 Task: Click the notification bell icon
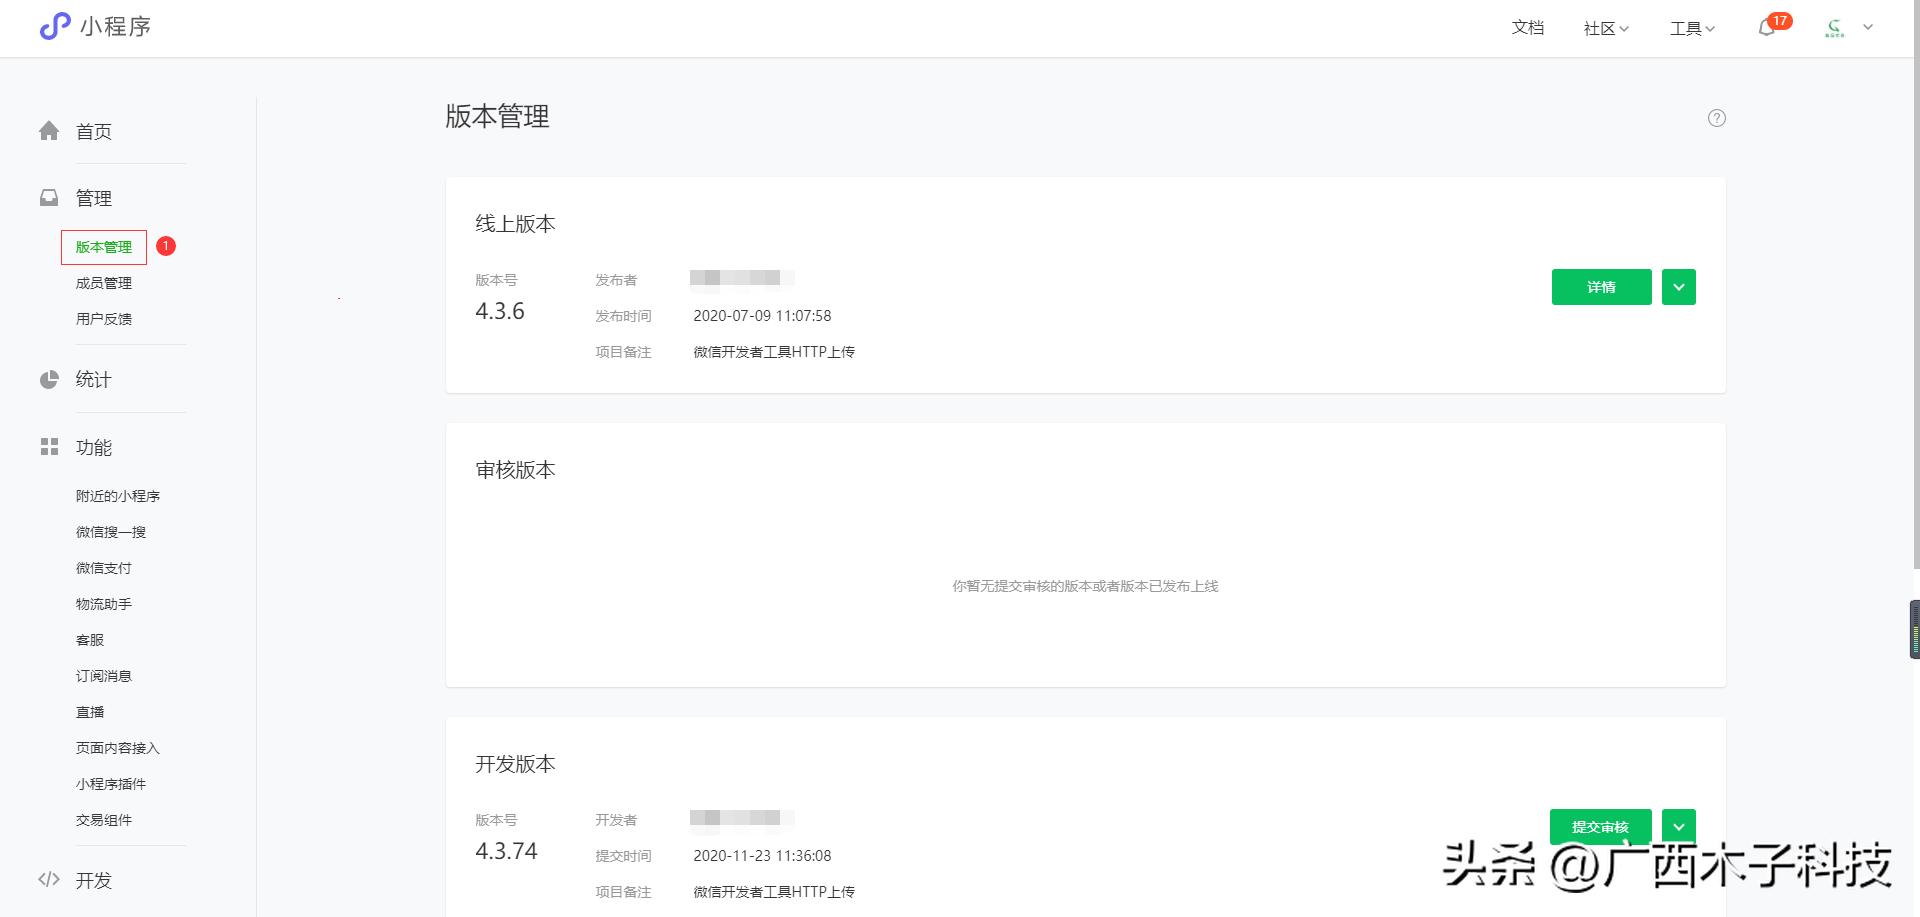1766,28
